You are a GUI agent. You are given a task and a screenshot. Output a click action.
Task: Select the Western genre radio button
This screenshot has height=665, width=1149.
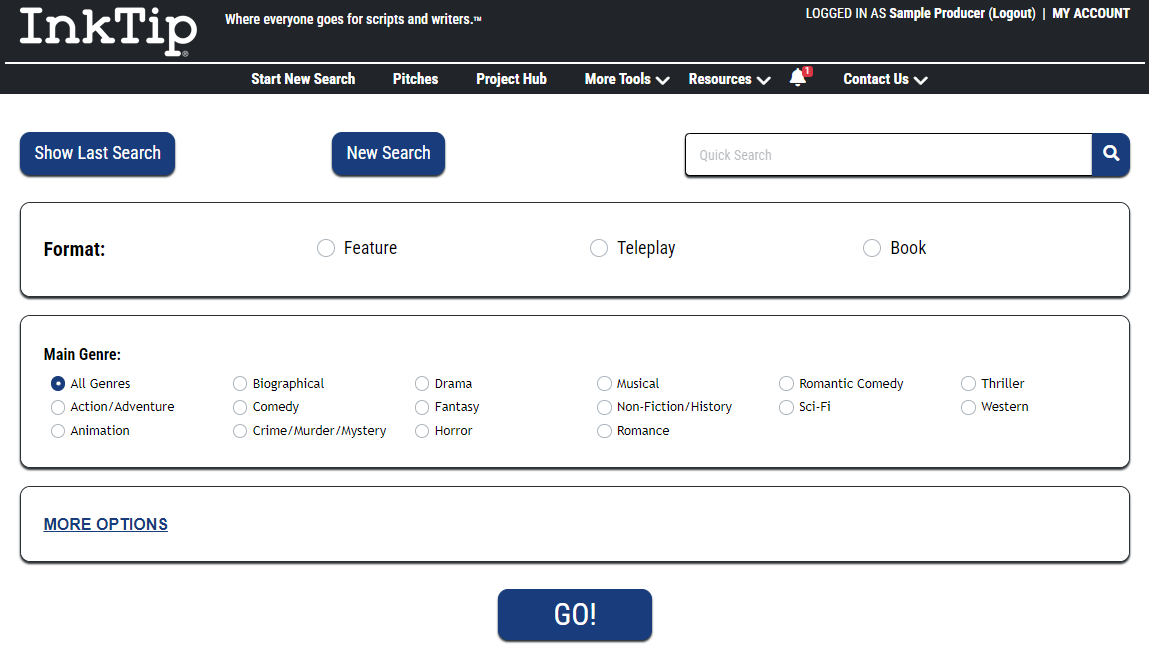click(x=969, y=407)
